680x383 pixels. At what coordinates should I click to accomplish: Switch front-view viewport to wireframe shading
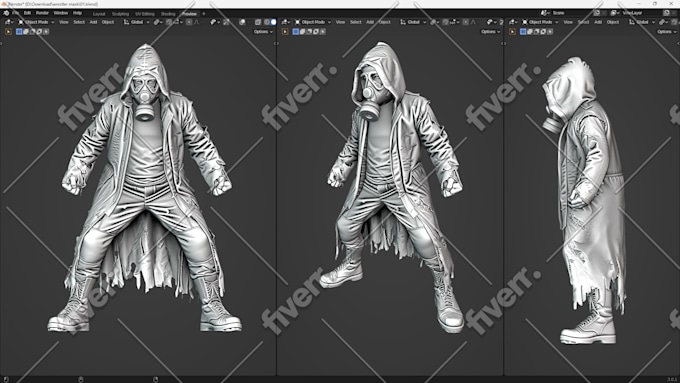coord(266,22)
